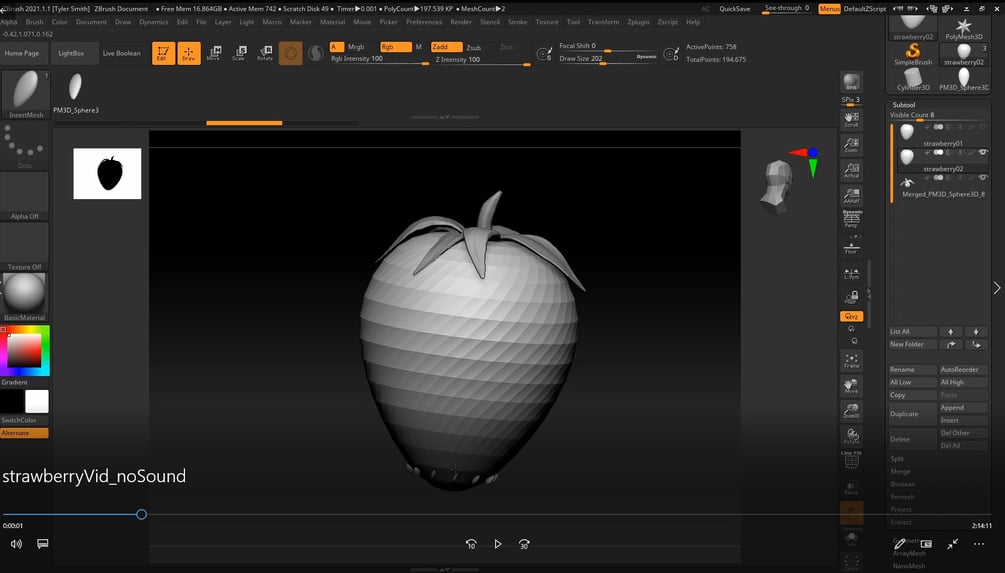Click the Actual size icon

[851, 170]
